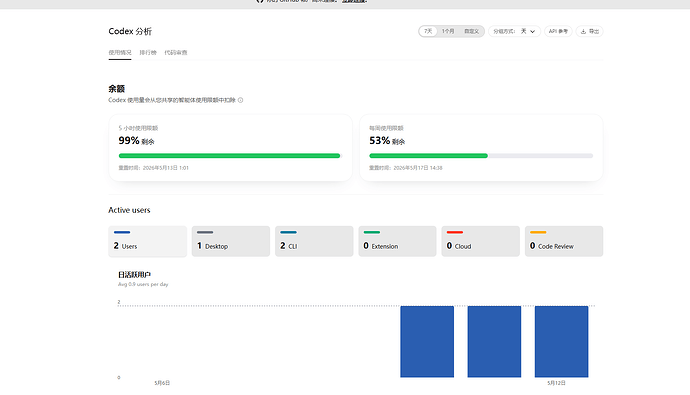Click the leftmost blue bar in the chart

427,341
